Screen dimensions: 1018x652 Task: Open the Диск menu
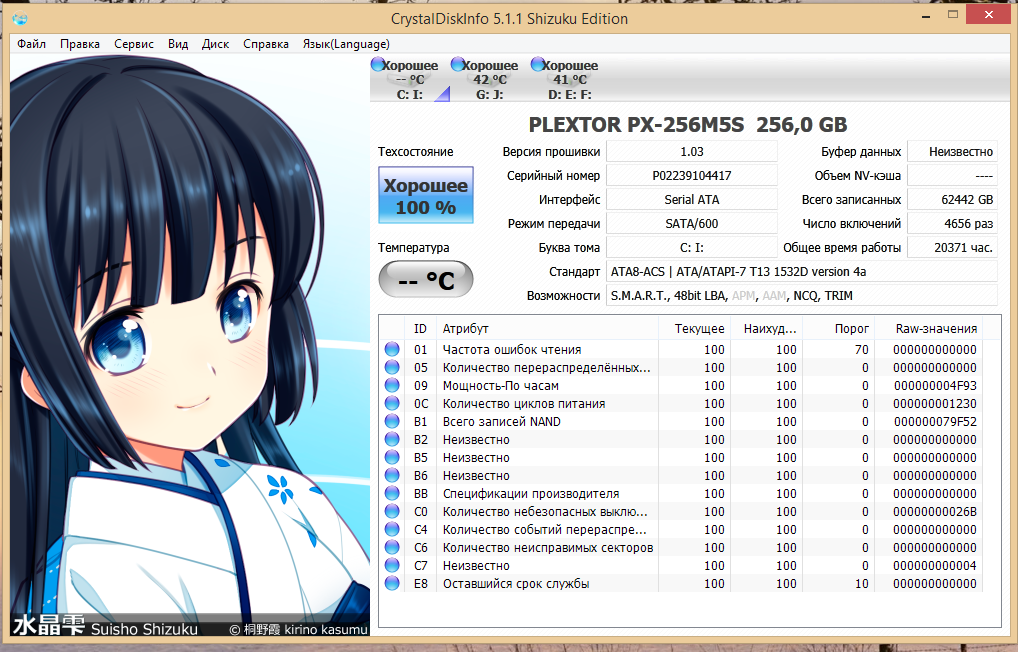(x=215, y=44)
